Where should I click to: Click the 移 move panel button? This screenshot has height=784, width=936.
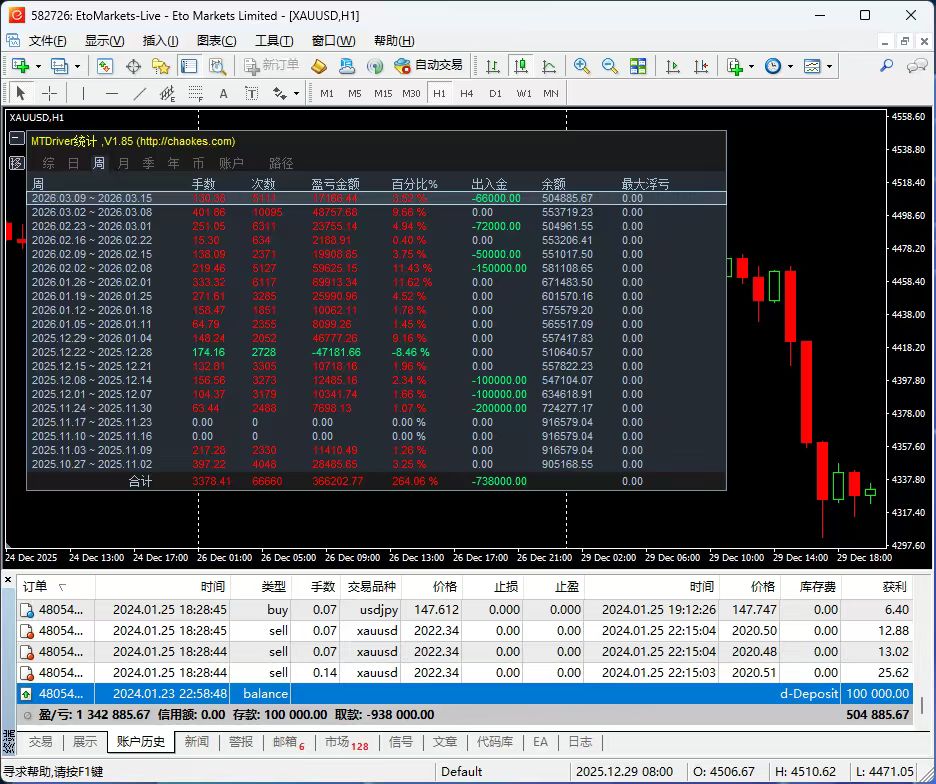[17, 162]
